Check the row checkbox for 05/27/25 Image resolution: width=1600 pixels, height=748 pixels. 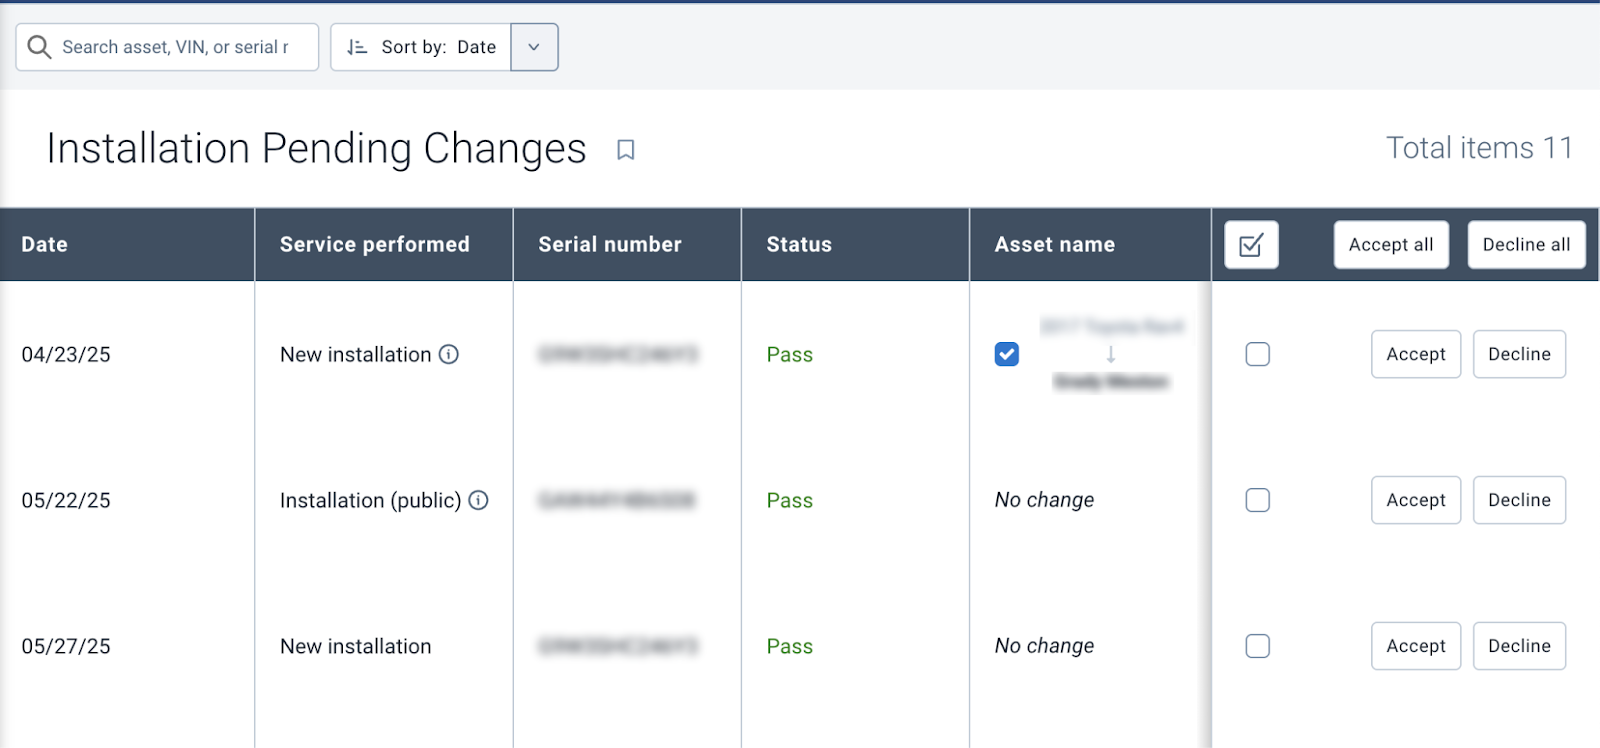(x=1257, y=646)
